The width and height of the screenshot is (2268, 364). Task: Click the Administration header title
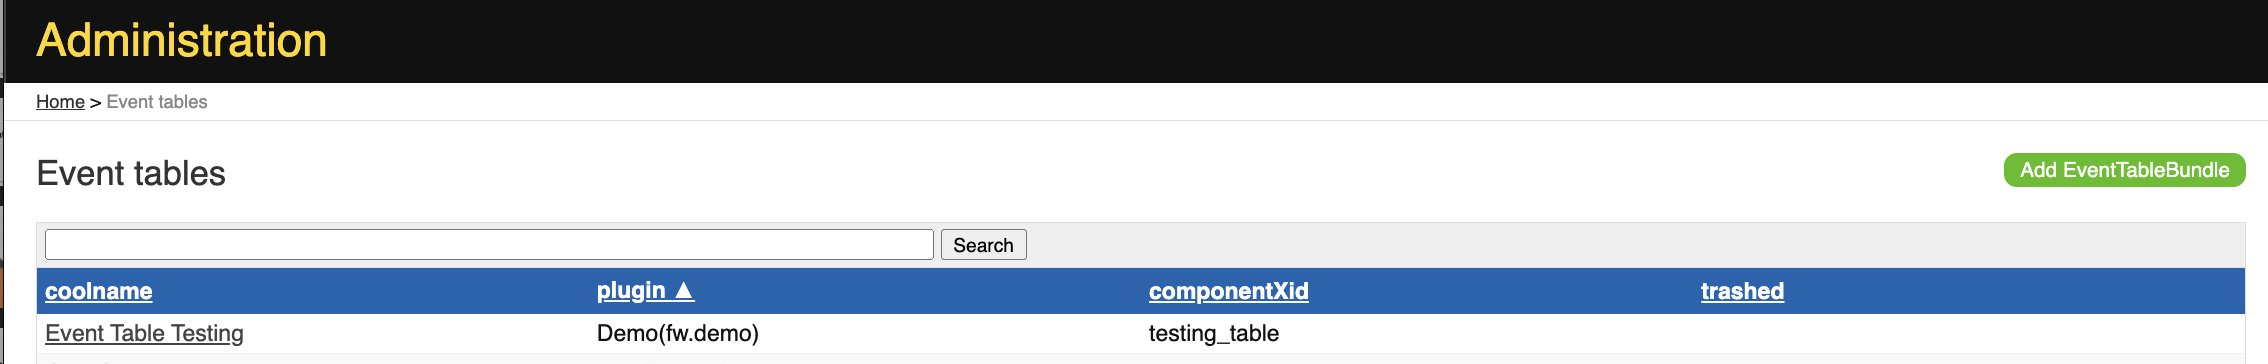pyautogui.click(x=182, y=40)
